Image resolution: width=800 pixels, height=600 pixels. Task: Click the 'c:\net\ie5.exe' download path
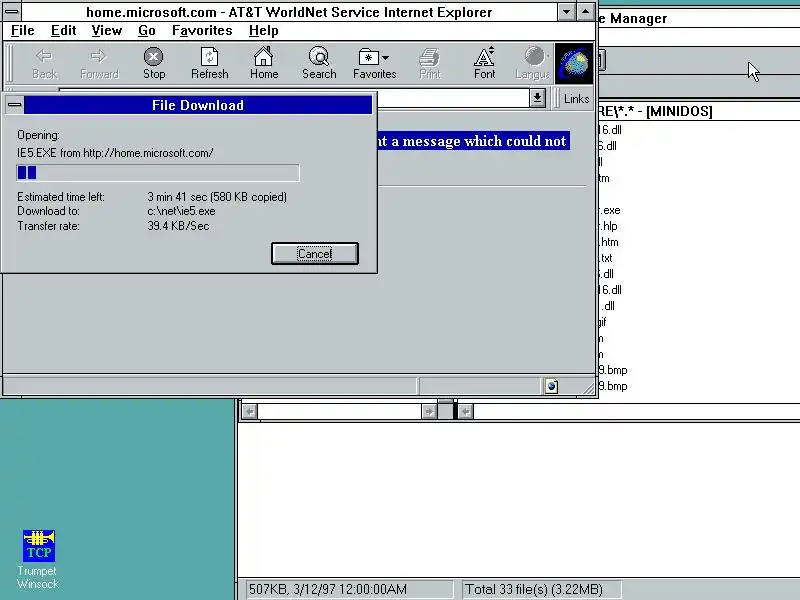click(x=181, y=211)
